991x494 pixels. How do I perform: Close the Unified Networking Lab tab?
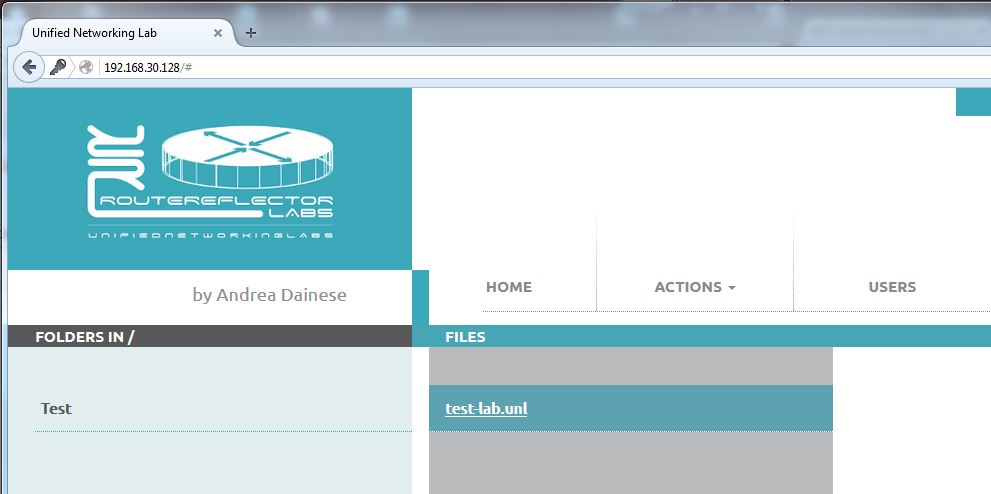(218, 33)
